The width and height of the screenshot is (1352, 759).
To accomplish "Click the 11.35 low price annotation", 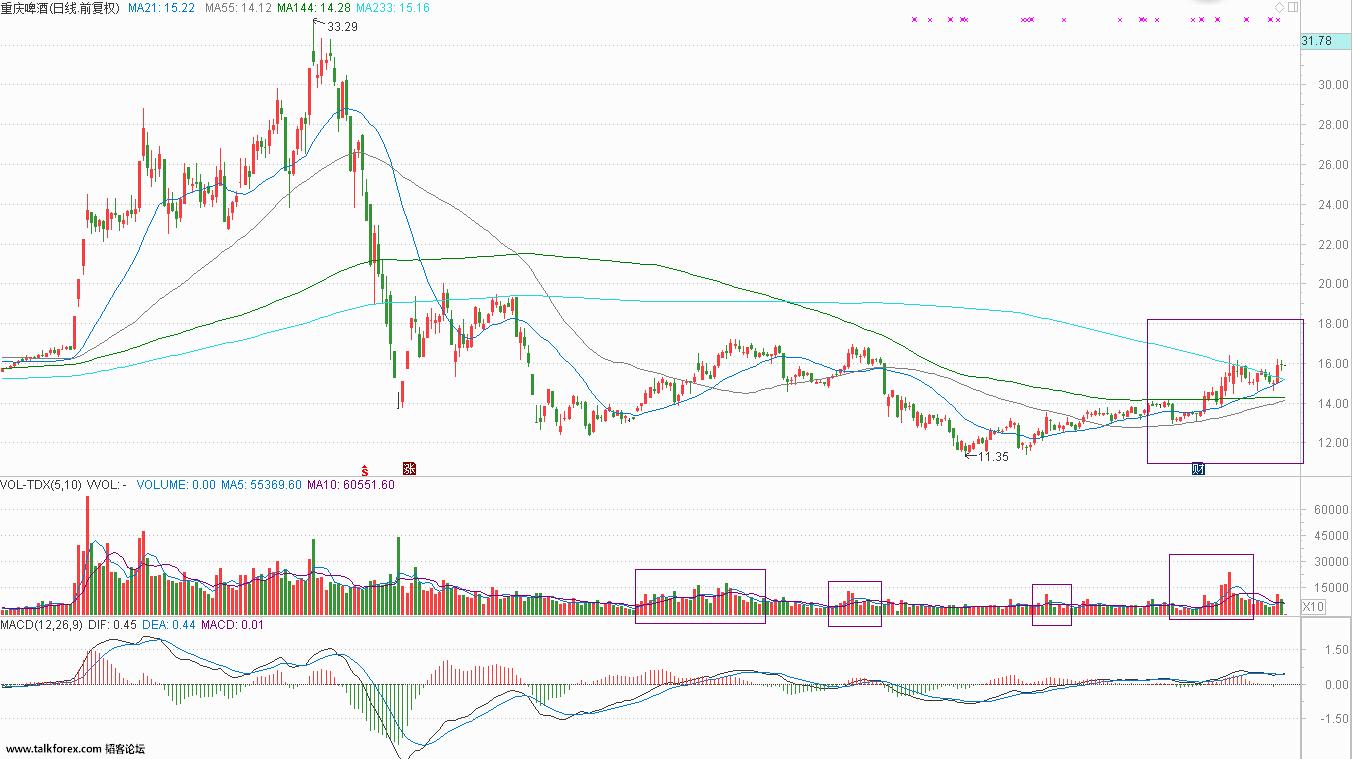I will coord(992,457).
